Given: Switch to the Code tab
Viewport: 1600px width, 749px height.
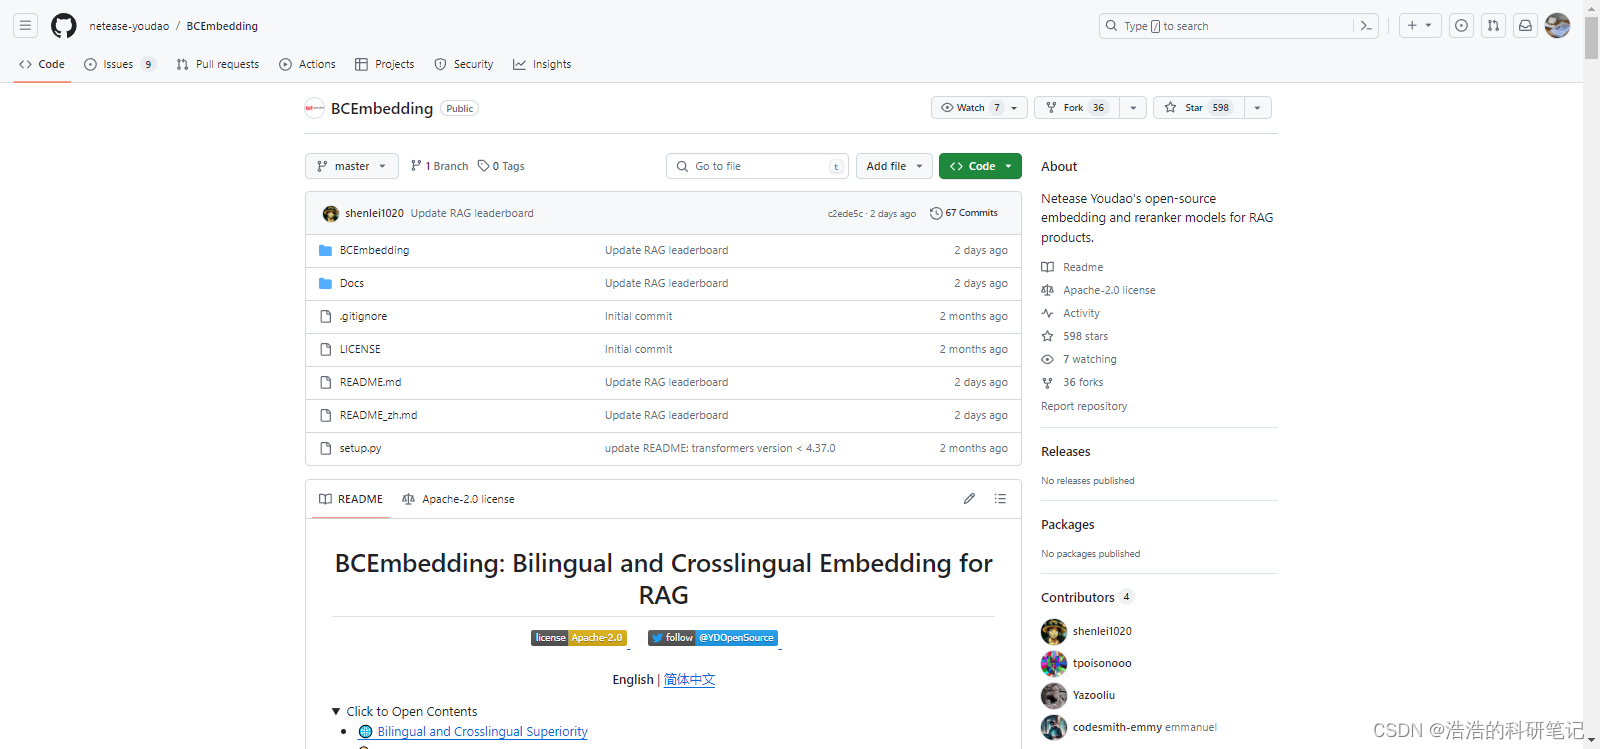Looking at the screenshot, I should (x=42, y=64).
